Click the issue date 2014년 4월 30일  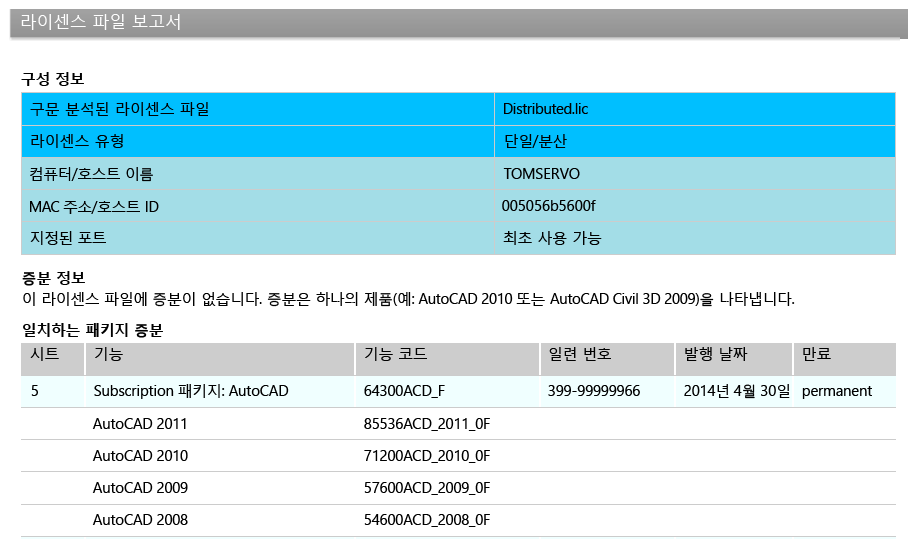pyautogui.click(x=737, y=391)
